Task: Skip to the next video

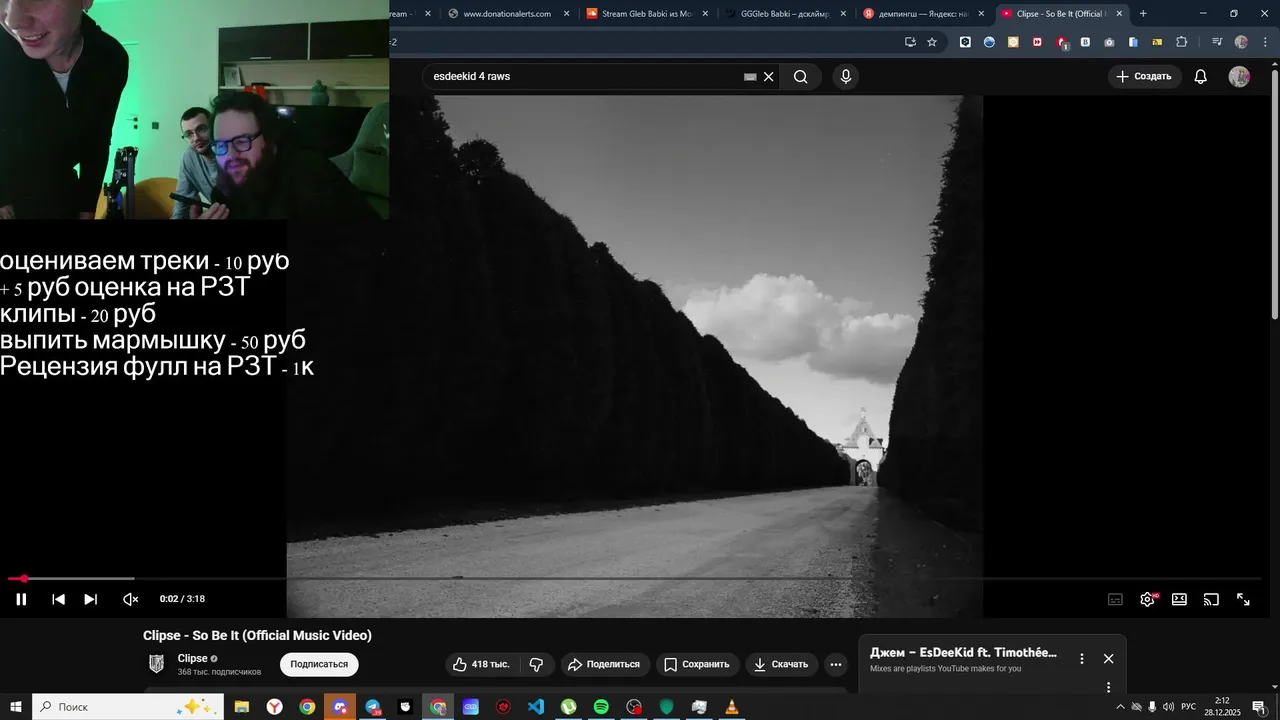Action: coord(90,599)
